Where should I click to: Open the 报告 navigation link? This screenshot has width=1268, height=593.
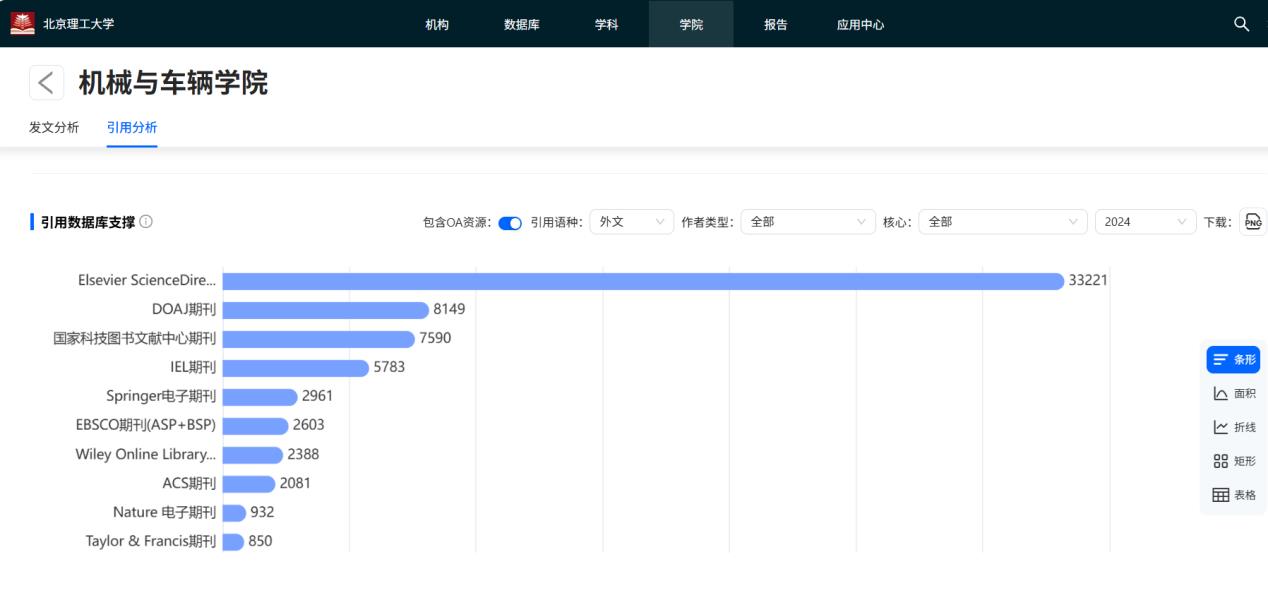(x=775, y=24)
